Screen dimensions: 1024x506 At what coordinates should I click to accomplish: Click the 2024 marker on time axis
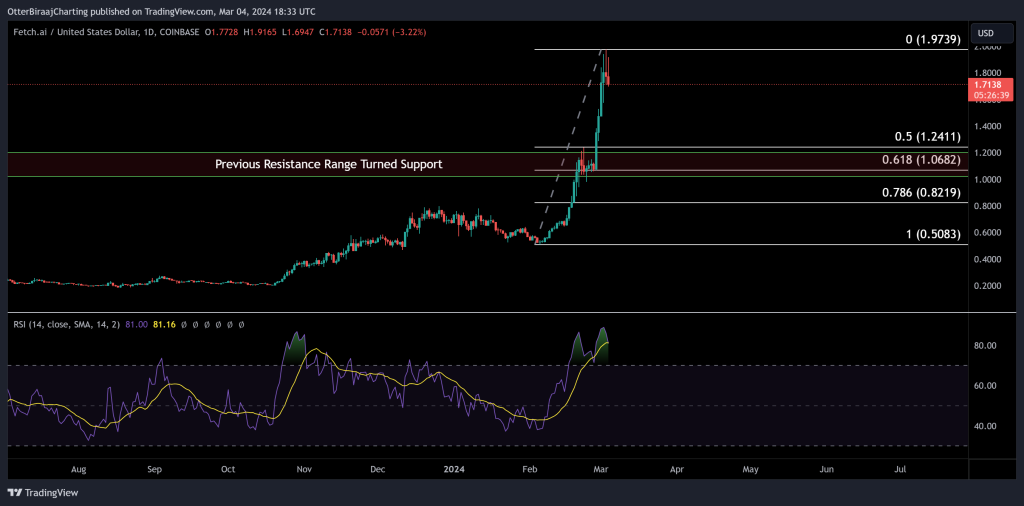point(455,468)
